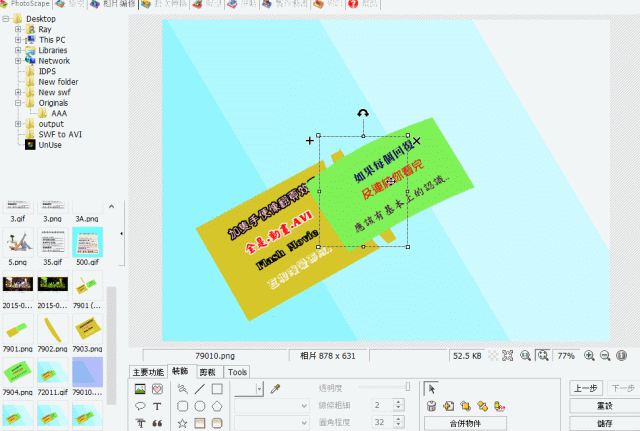
Task: Click the current drawing color swatch
Action: pyautogui.click(x=245, y=389)
